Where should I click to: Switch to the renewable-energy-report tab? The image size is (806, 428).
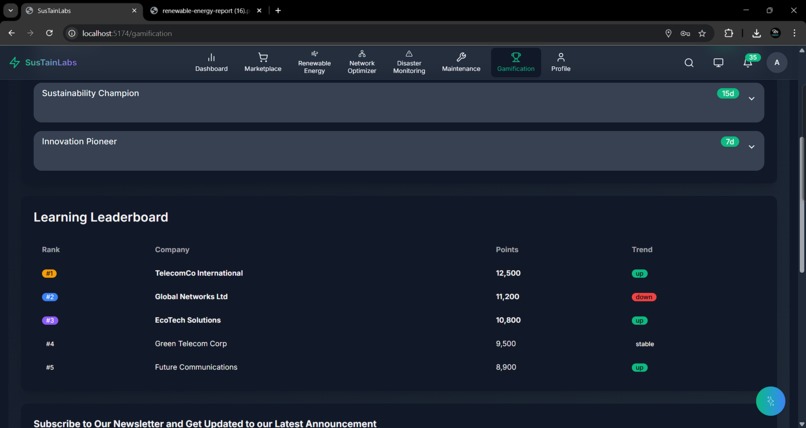[x=206, y=10]
